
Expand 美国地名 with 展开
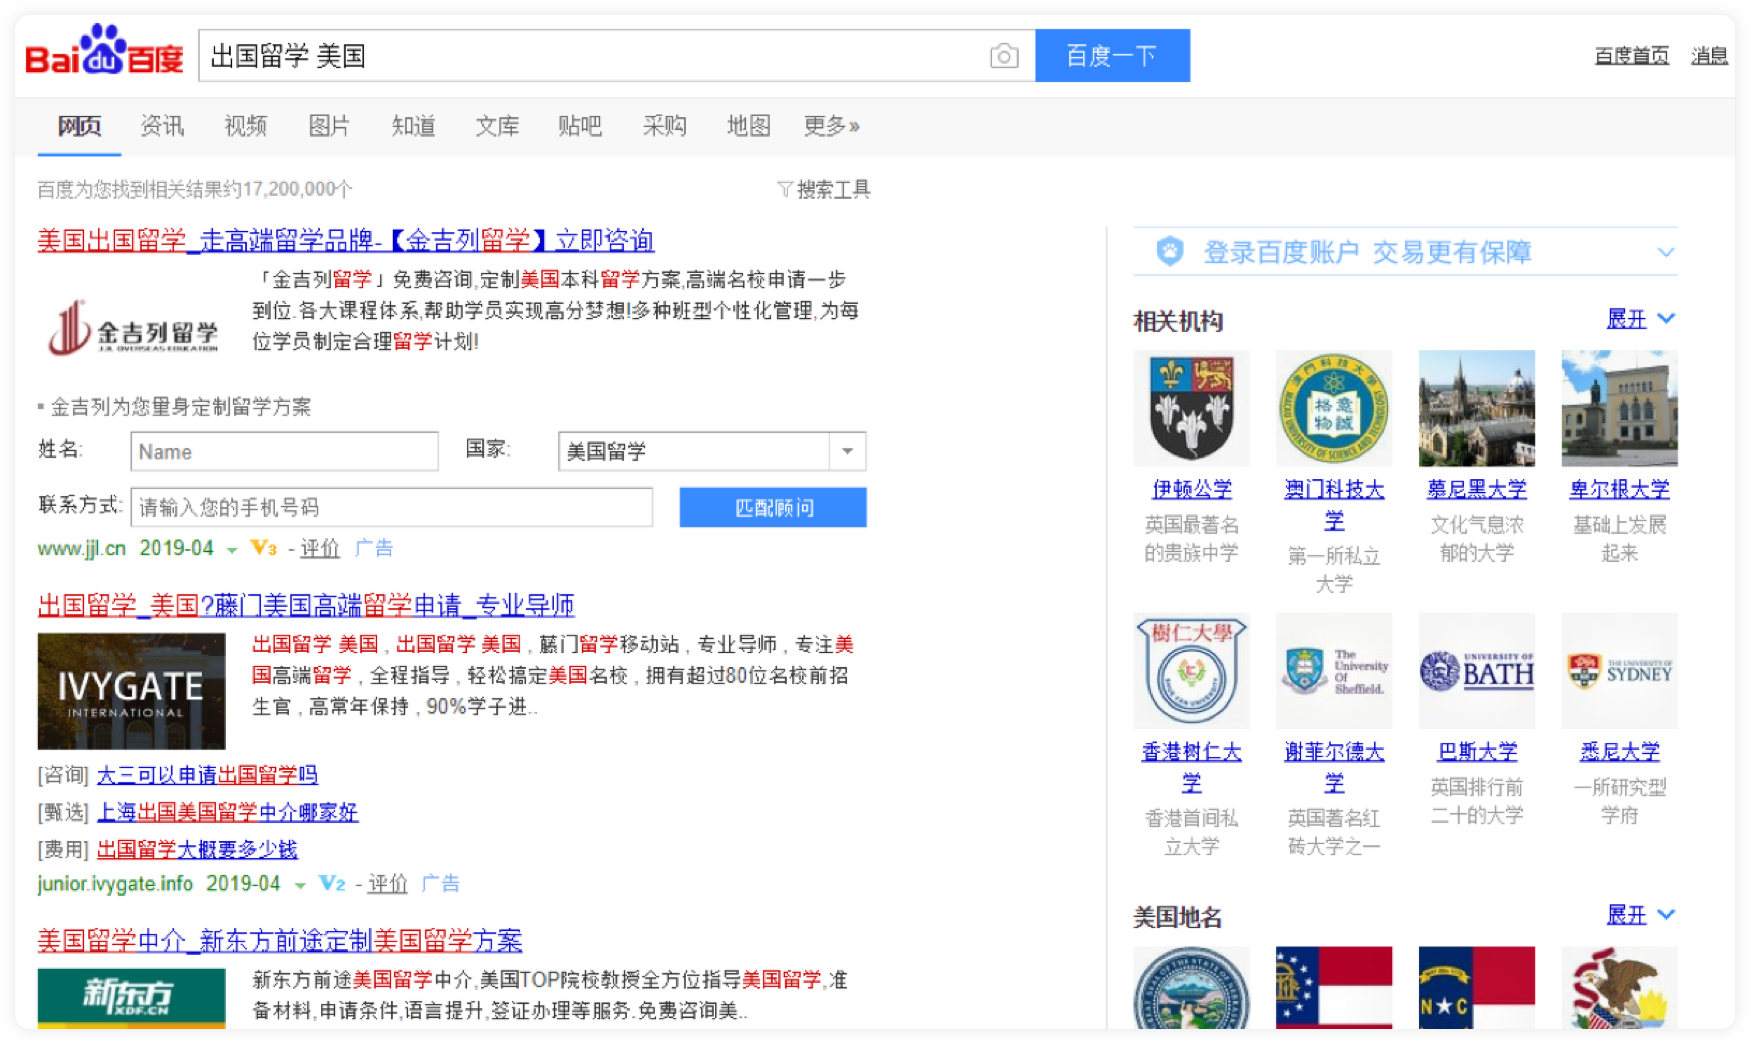coord(1640,915)
